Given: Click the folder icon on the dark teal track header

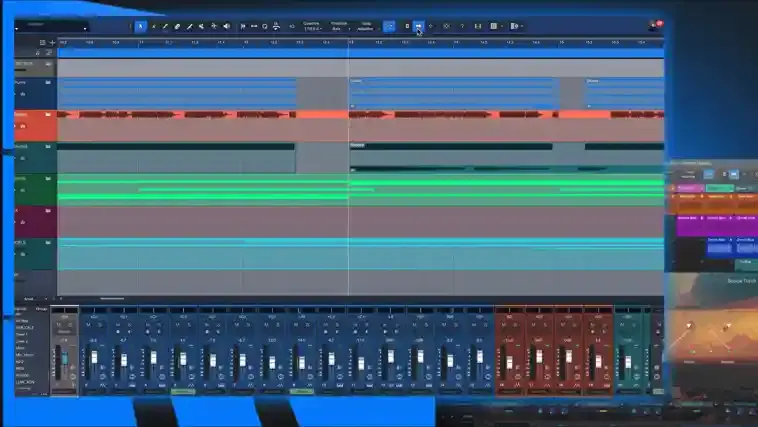Looking at the screenshot, I should click(x=48, y=147).
